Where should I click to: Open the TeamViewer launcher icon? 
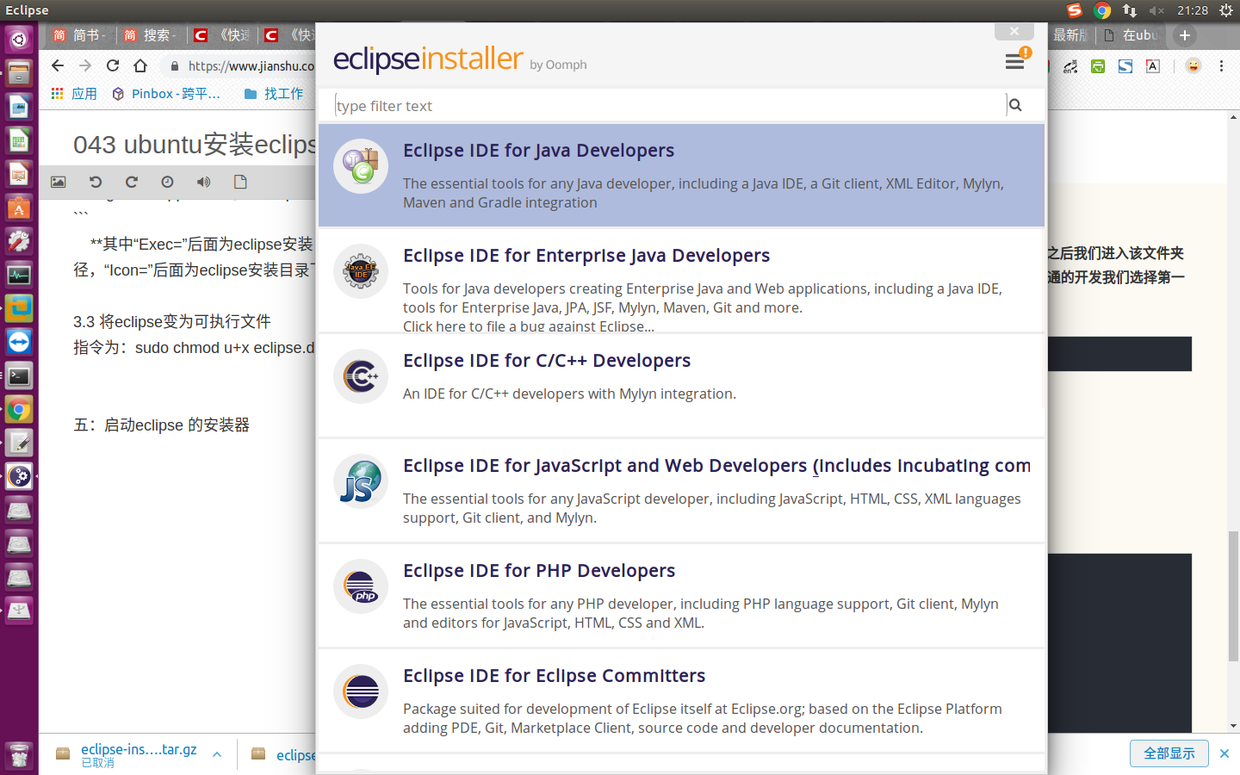[x=19, y=342]
